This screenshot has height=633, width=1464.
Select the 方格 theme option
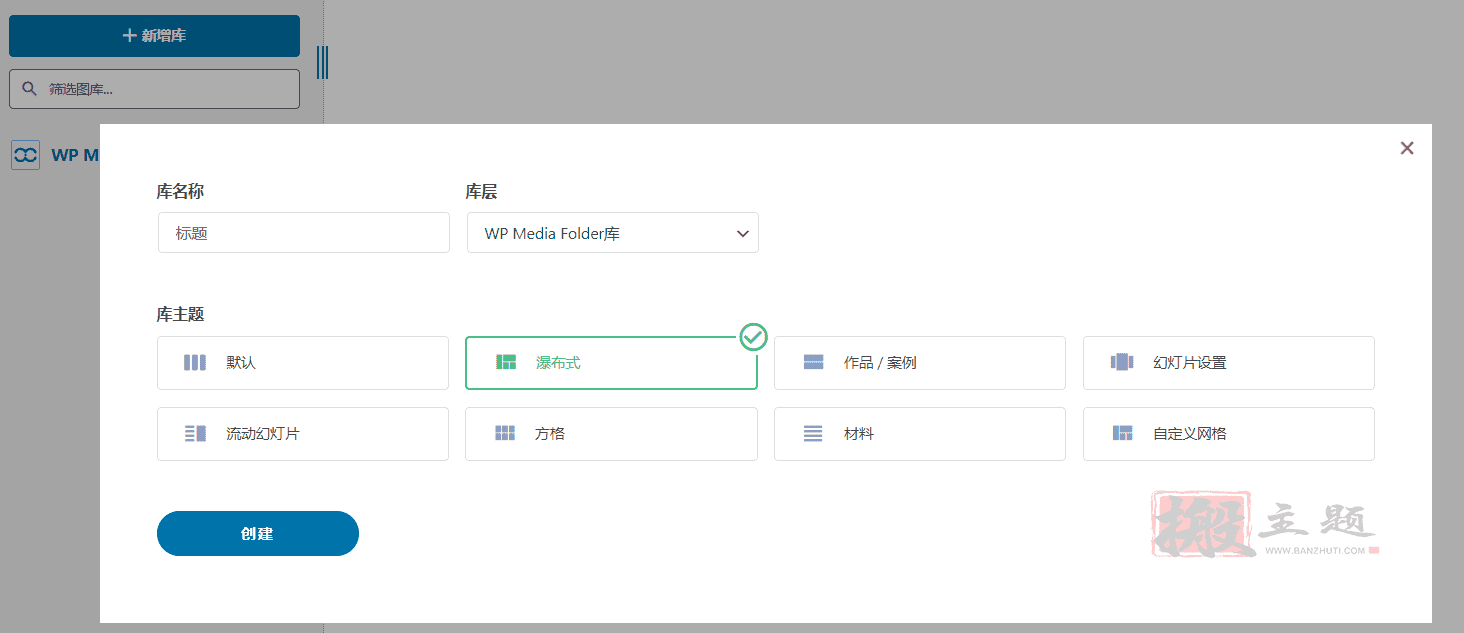click(x=611, y=434)
